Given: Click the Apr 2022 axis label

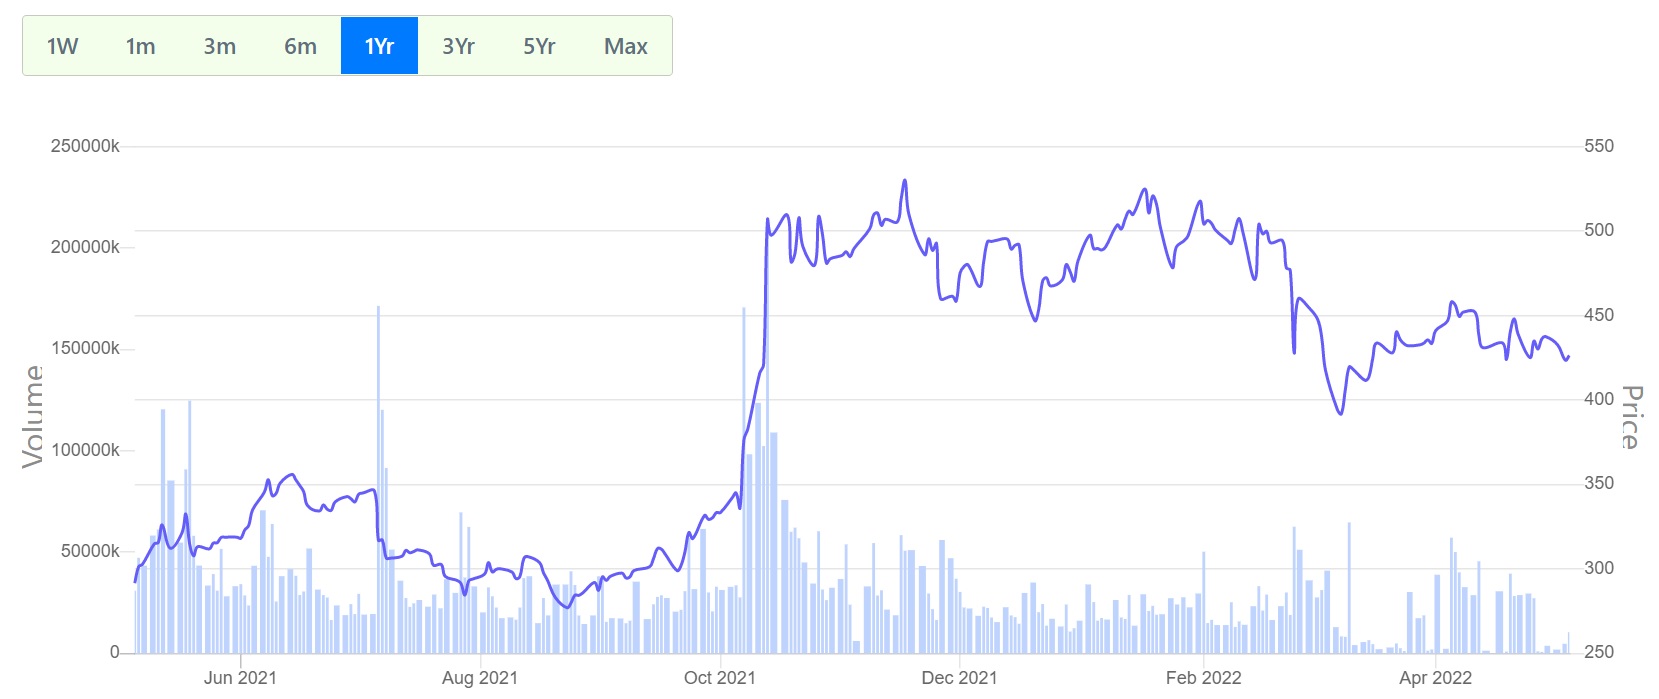Looking at the screenshot, I should [x=1435, y=678].
